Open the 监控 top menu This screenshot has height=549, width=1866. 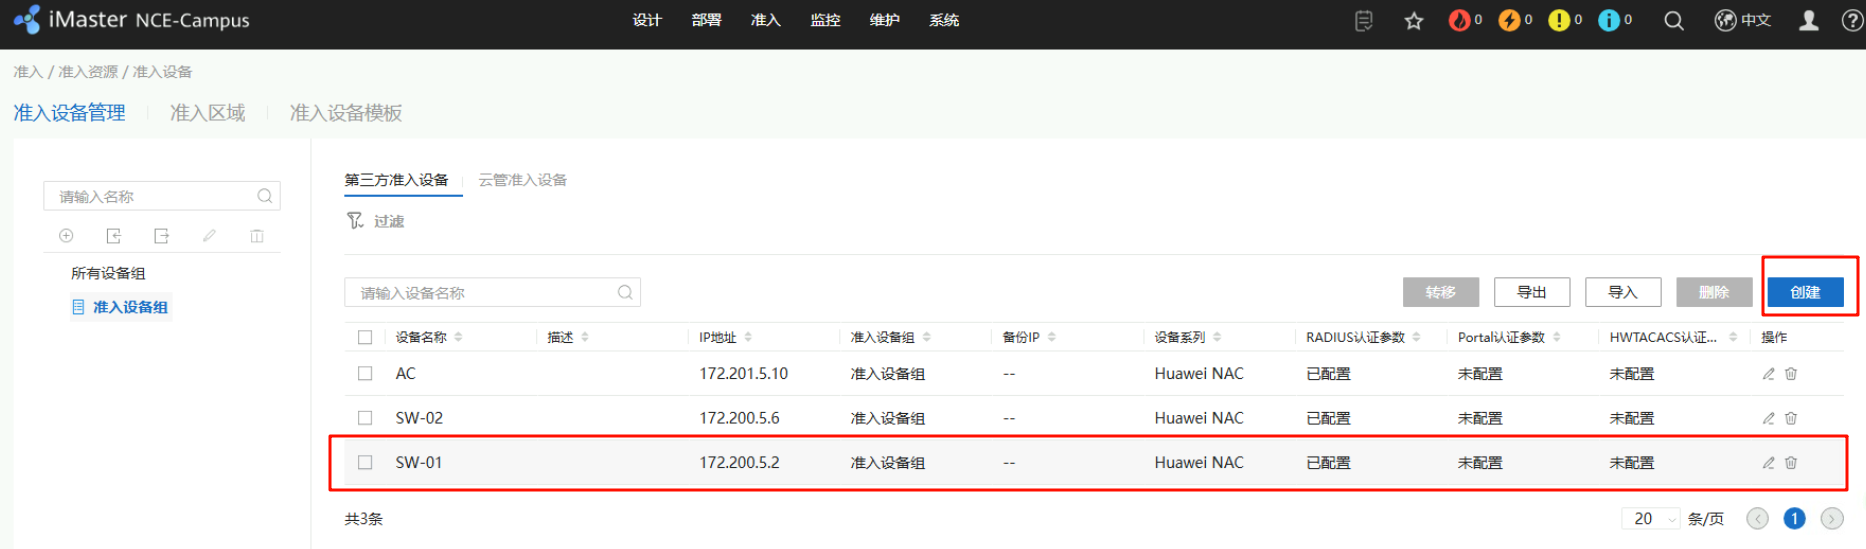pyautogui.click(x=825, y=20)
